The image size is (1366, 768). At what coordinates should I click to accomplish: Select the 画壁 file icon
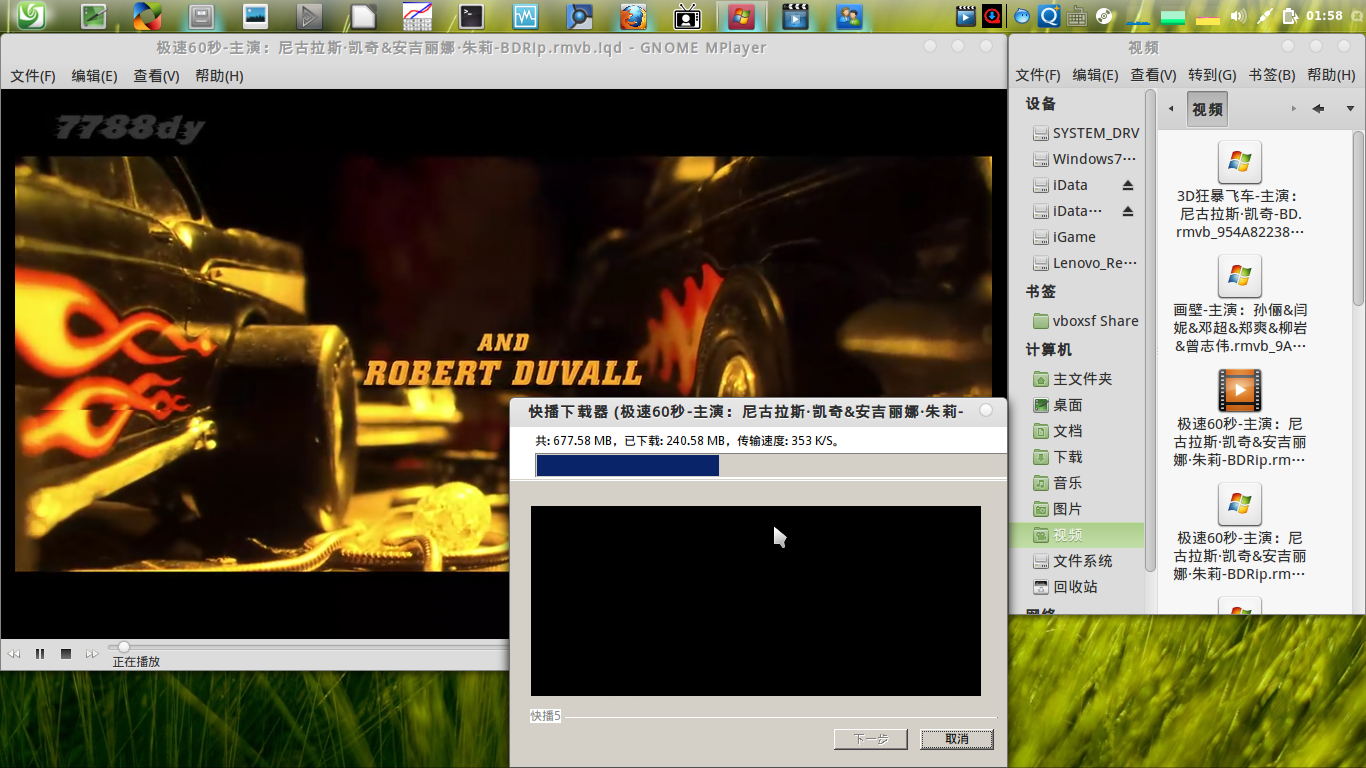click(1240, 276)
